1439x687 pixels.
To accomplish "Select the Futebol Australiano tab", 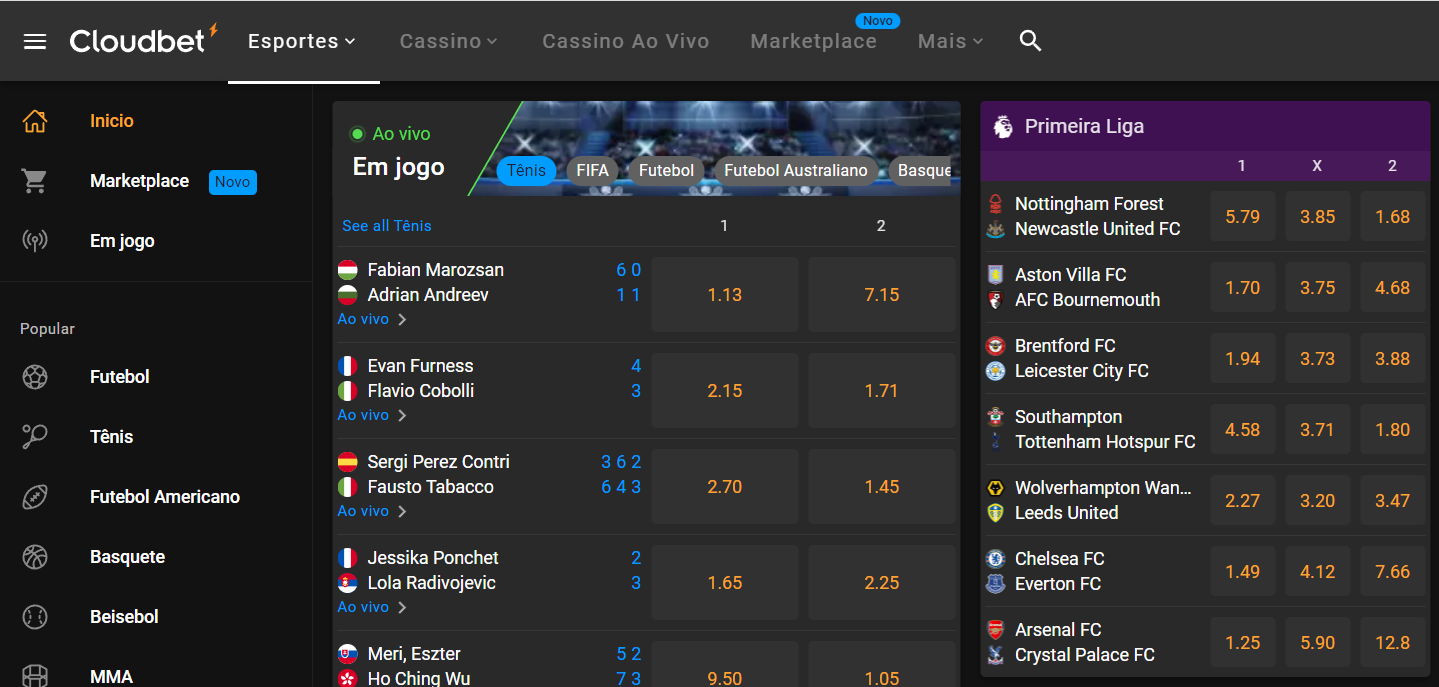I will 795,170.
